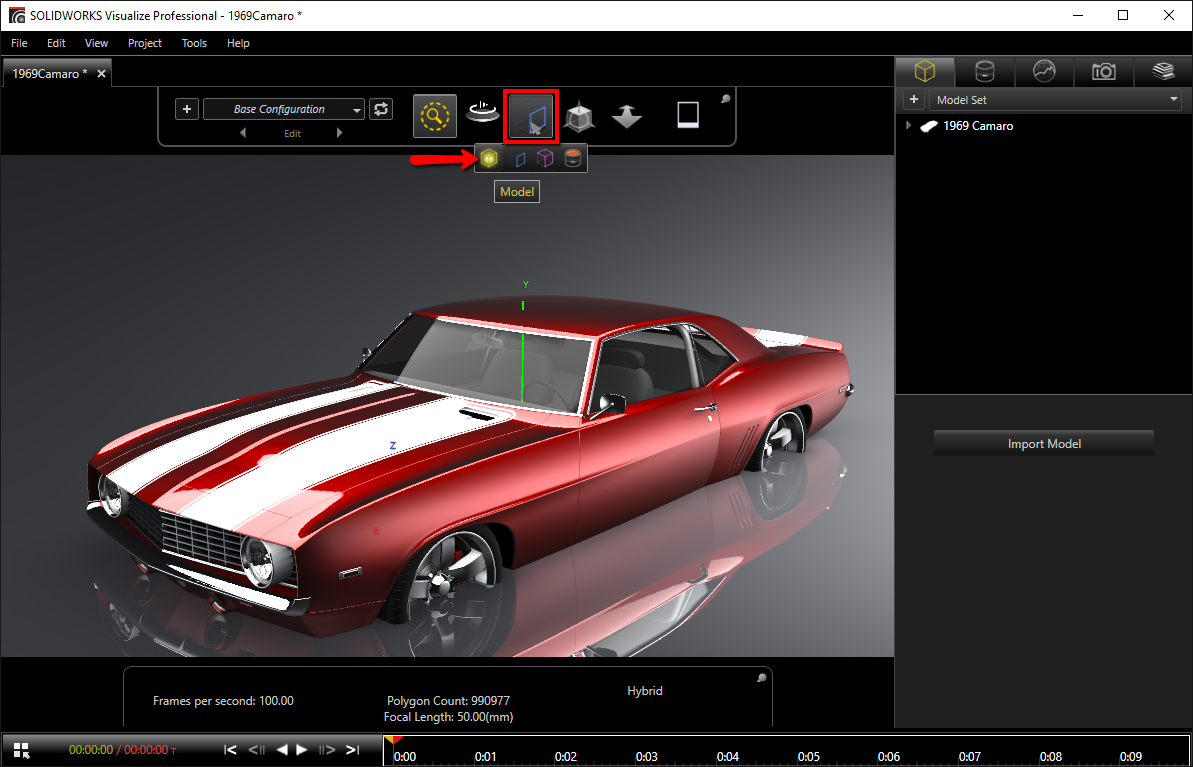Open the Models palette tab
Screen dimensions: 1193x767
point(924,72)
